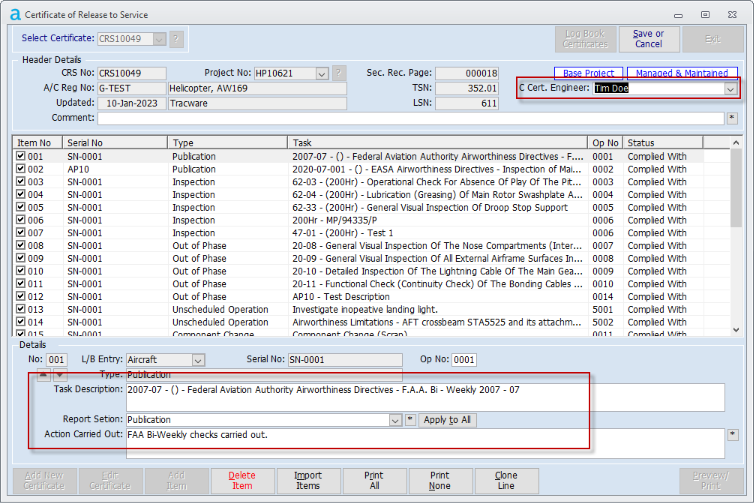Click the Task Description text box
The height and width of the screenshot is (503, 754).
(x=425, y=397)
